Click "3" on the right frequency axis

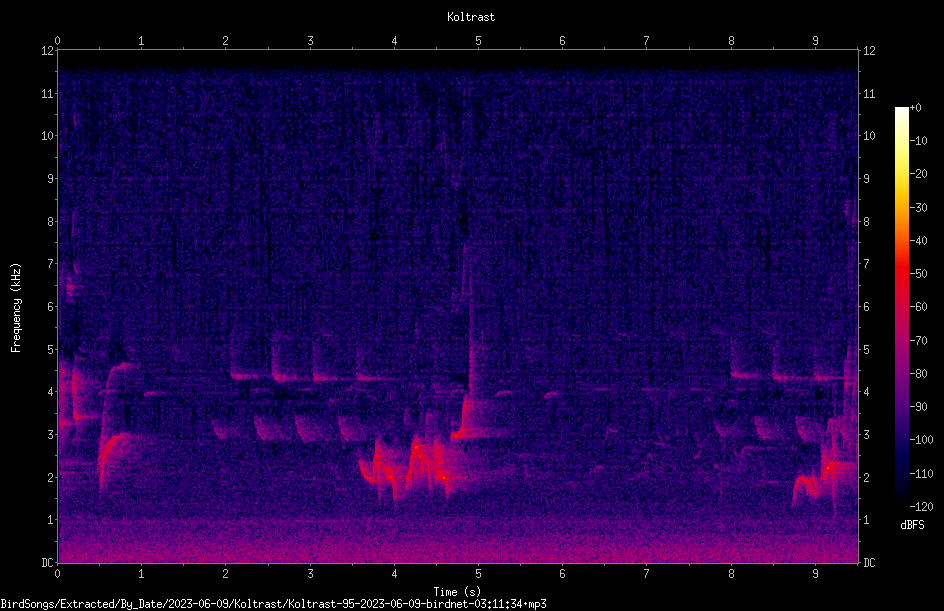pyautogui.click(x=866, y=435)
